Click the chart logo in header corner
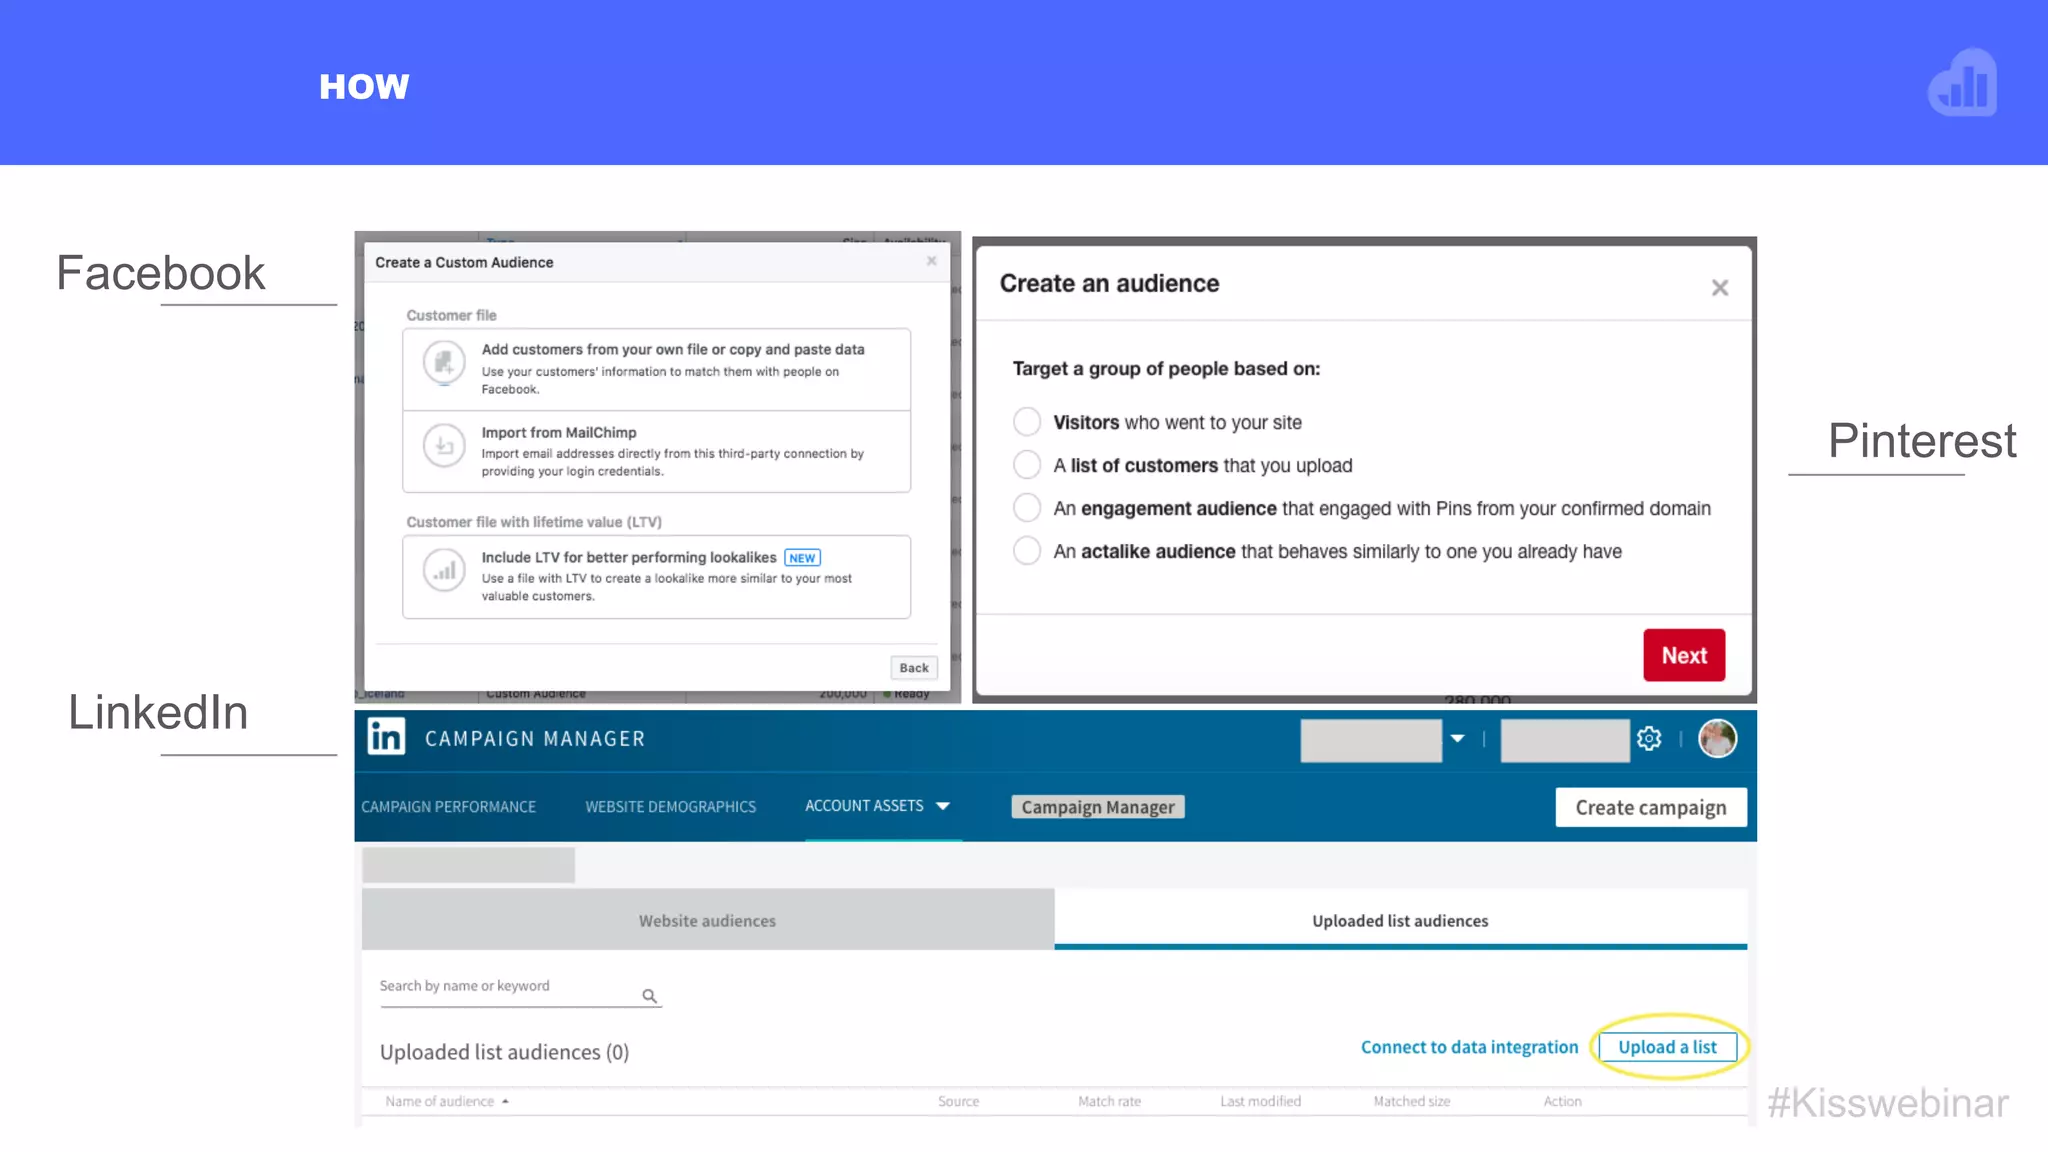This screenshot has width=2048, height=1152. [x=1962, y=84]
